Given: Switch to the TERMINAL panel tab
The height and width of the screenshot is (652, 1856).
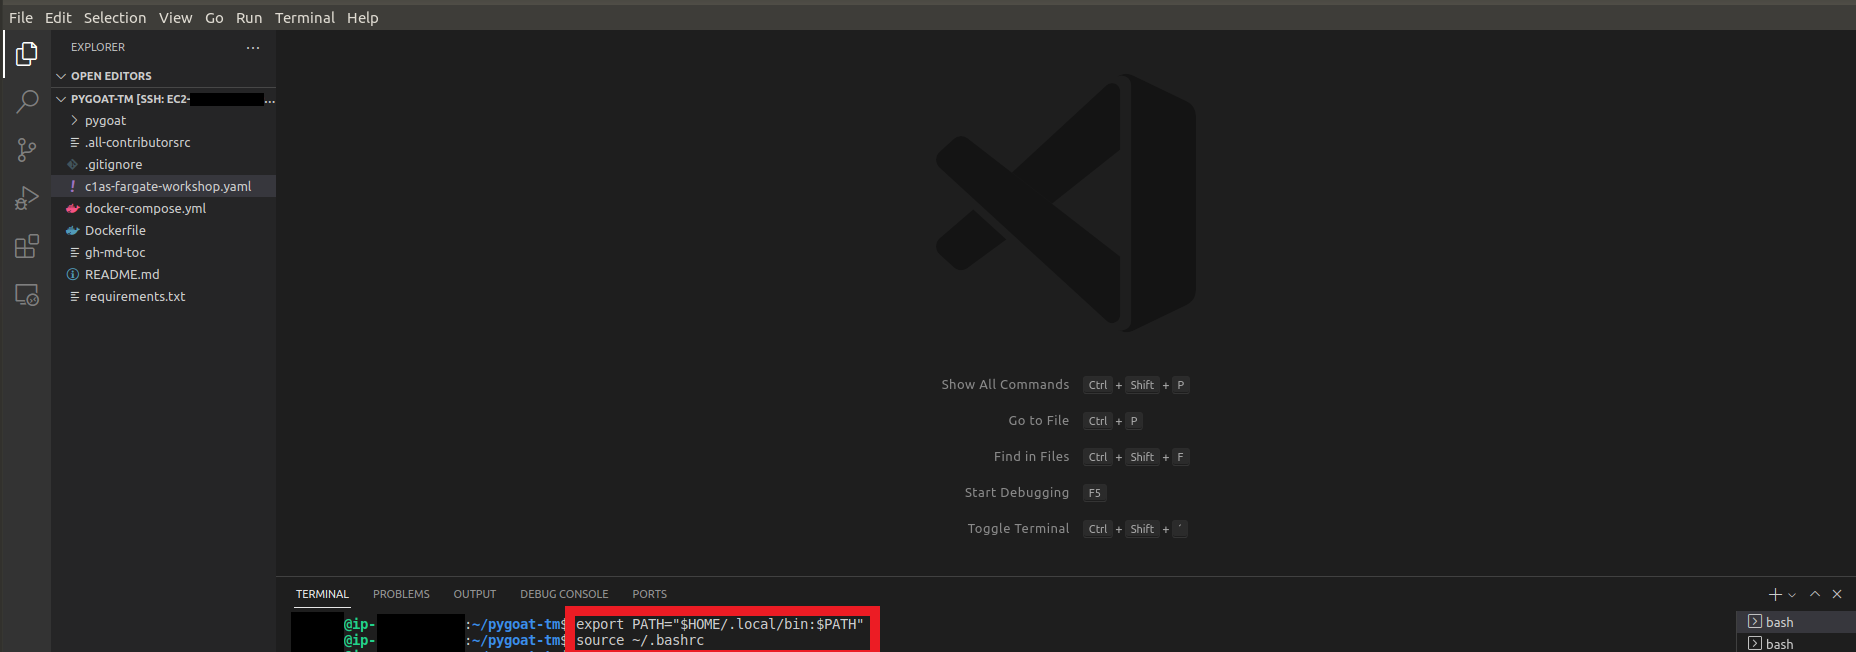Looking at the screenshot, I should [x=322, y=594].
